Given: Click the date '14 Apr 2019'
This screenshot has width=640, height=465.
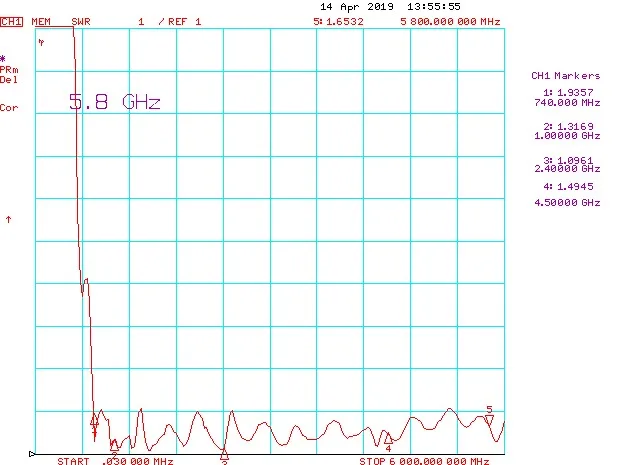Looking at the screenshot, I should 357,7.
